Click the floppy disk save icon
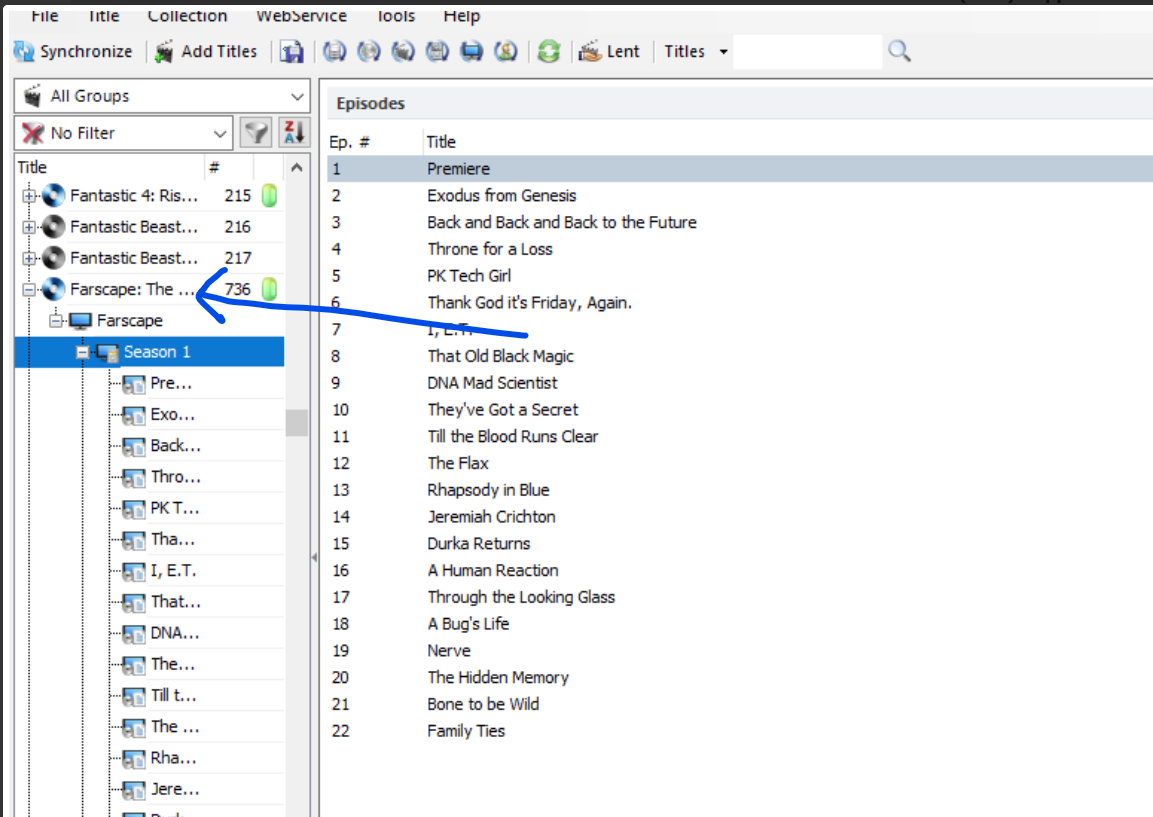The width and height of the screenshot is (1153, 817). point(292,51)
